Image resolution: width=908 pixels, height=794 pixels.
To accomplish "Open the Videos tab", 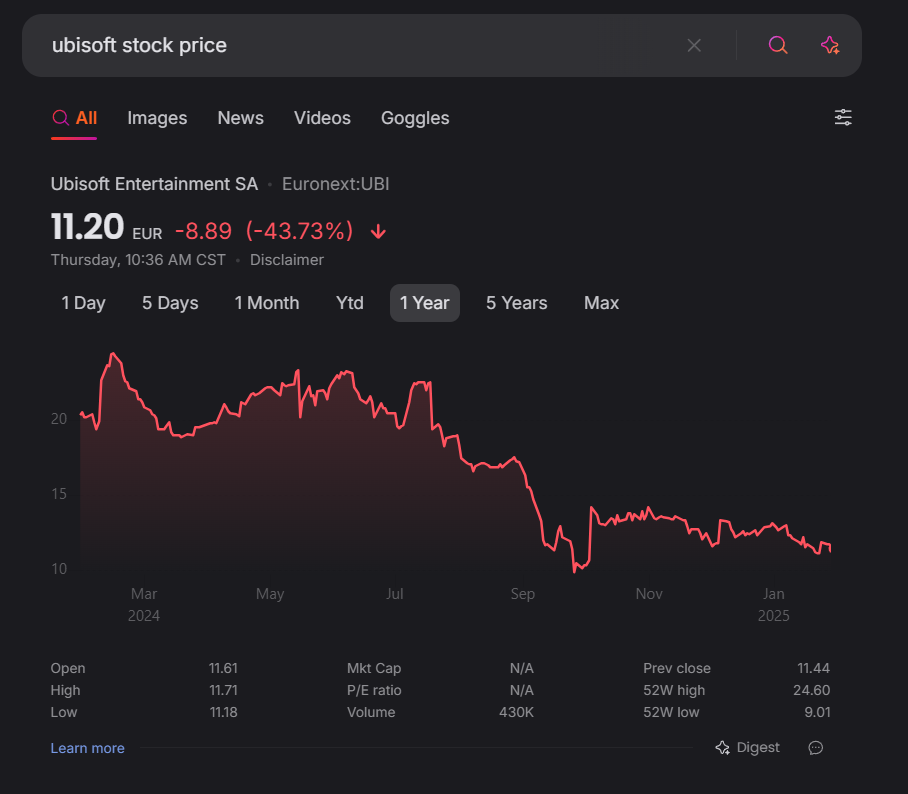I will pyautogui.click(x=322, y=118).
